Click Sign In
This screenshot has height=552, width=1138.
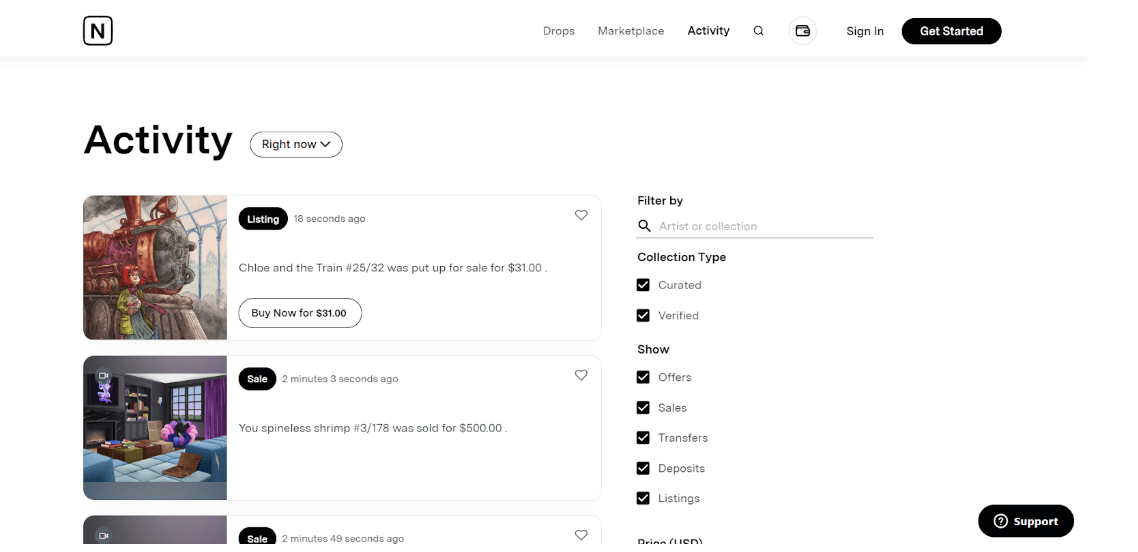[x=865, y=31]
